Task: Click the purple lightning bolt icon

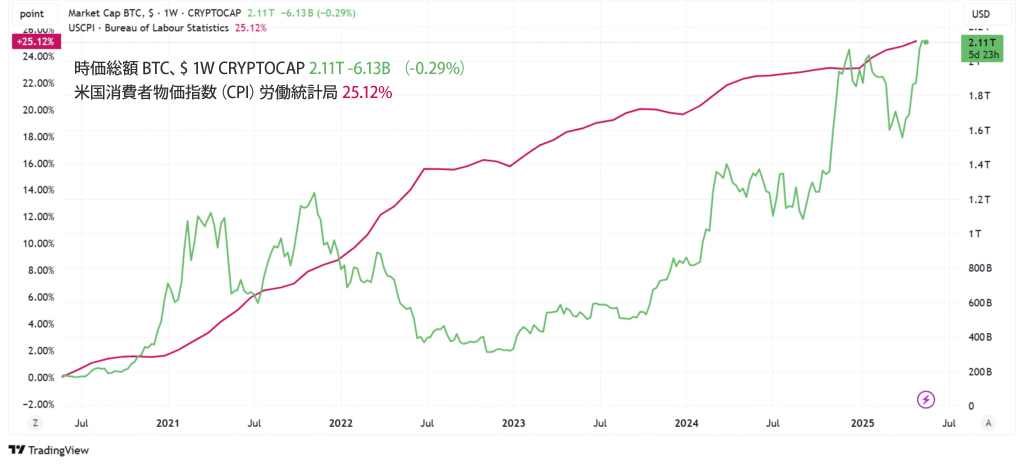Action: click(x=927, y=400)
